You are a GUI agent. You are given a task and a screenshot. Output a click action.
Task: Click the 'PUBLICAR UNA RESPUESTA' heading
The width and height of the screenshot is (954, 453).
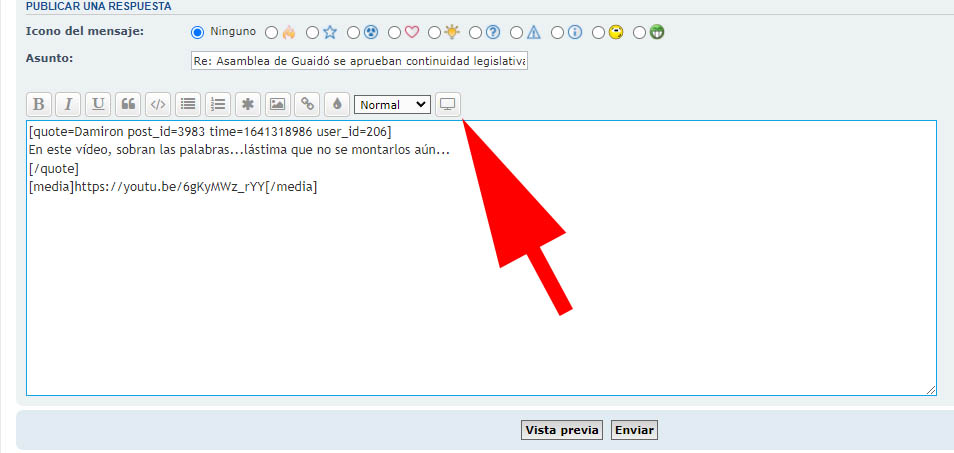coord(98,7)
